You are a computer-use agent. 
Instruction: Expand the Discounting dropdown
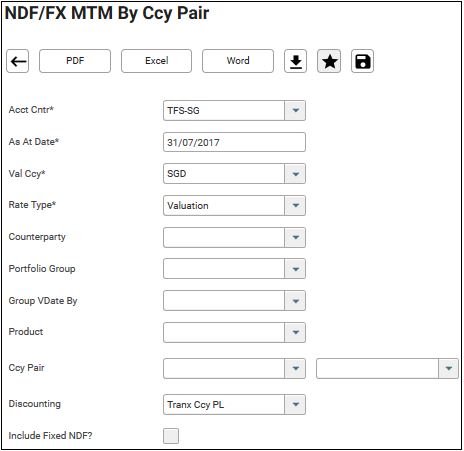[295, 405]
